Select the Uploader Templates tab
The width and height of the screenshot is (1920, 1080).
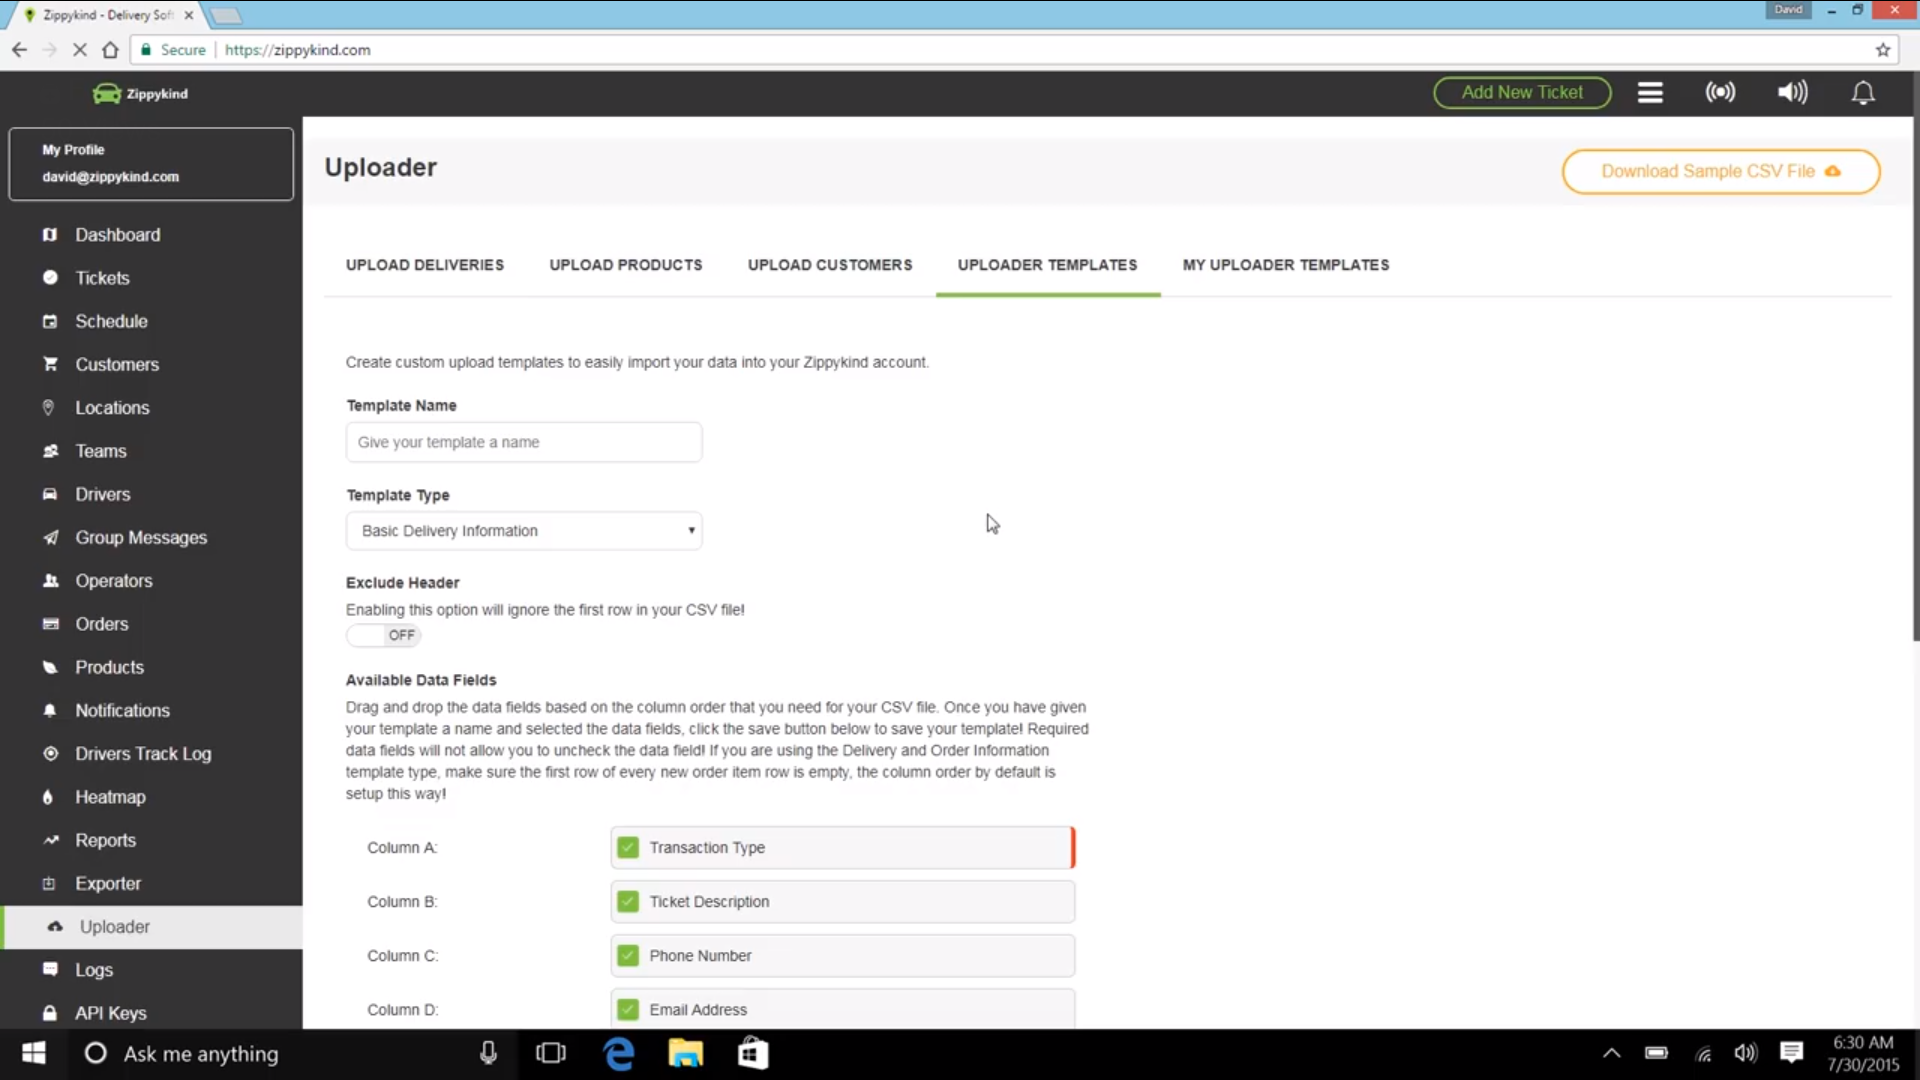click(1047, 265)
